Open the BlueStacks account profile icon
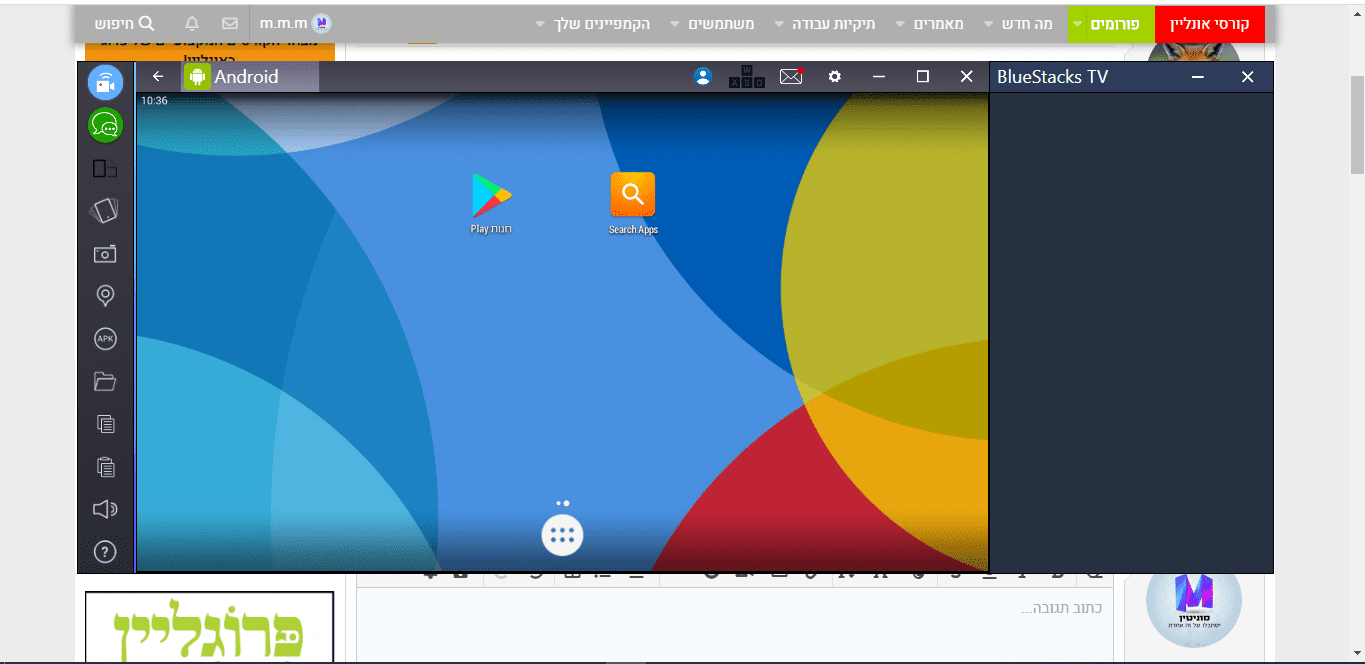 pyautogui.click(x=703, y=77)
